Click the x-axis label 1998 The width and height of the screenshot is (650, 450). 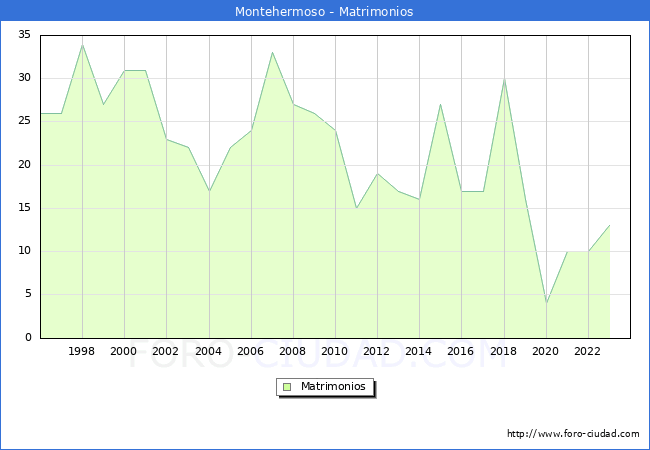point(81,351)
